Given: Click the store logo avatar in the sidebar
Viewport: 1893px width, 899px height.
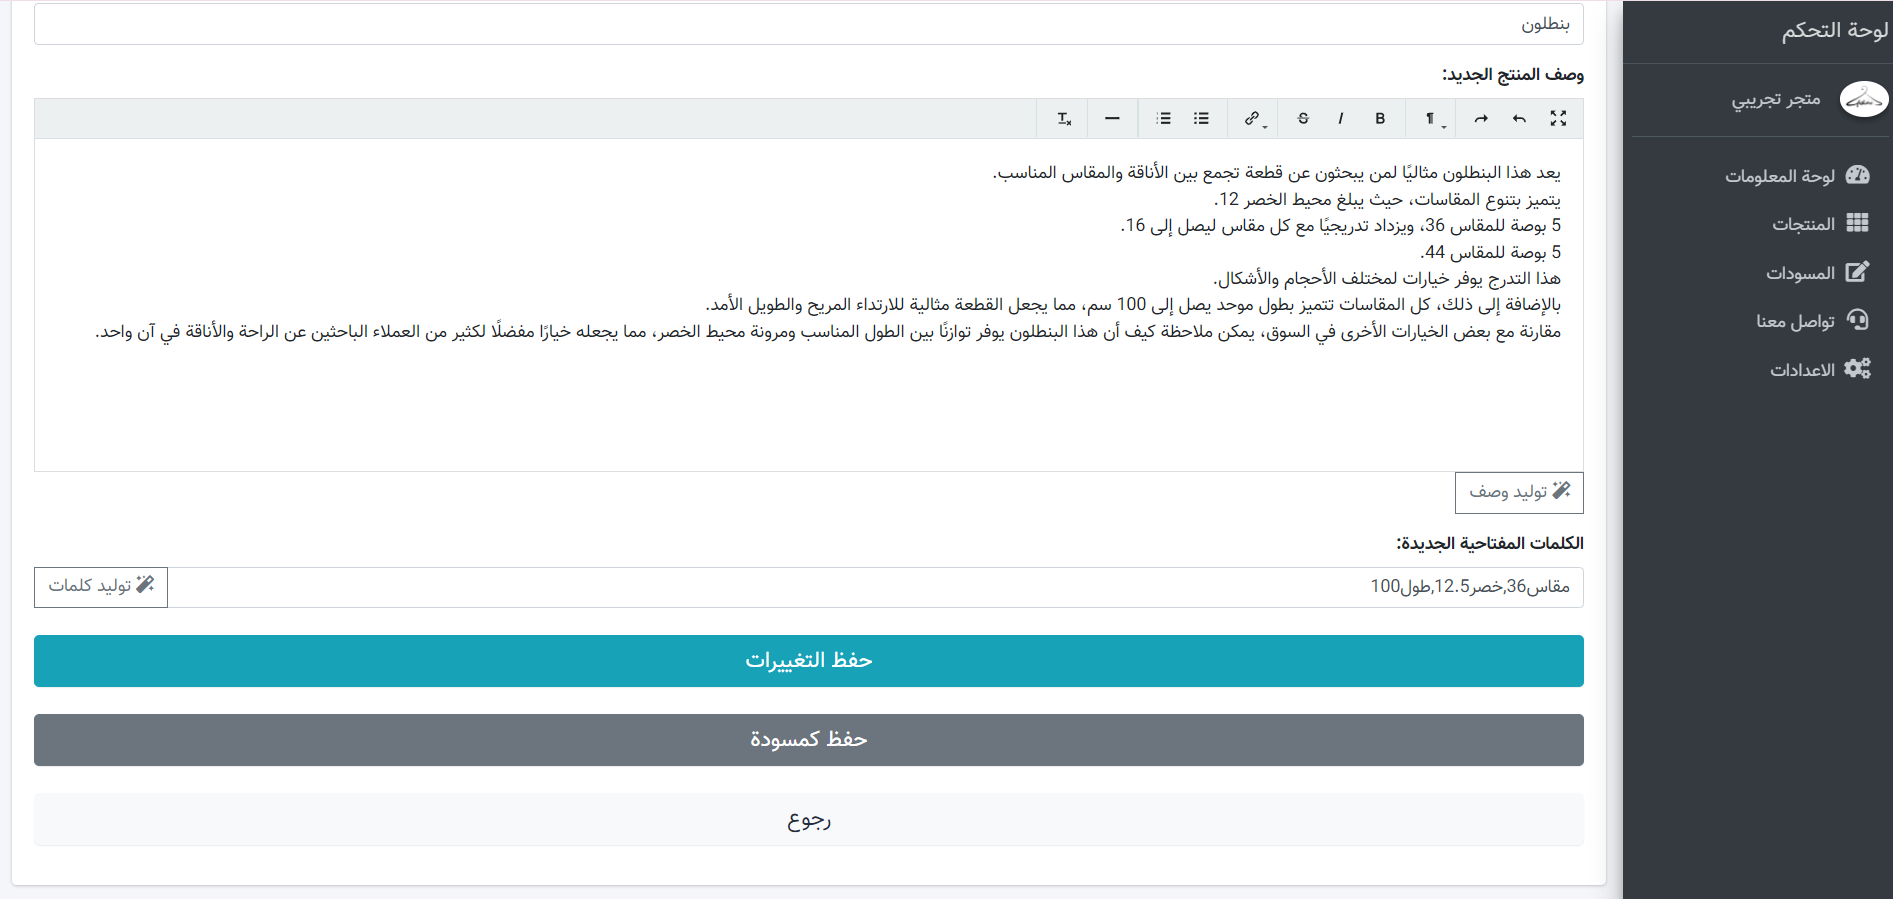Looking at the screenshot, I should 1863,100.
